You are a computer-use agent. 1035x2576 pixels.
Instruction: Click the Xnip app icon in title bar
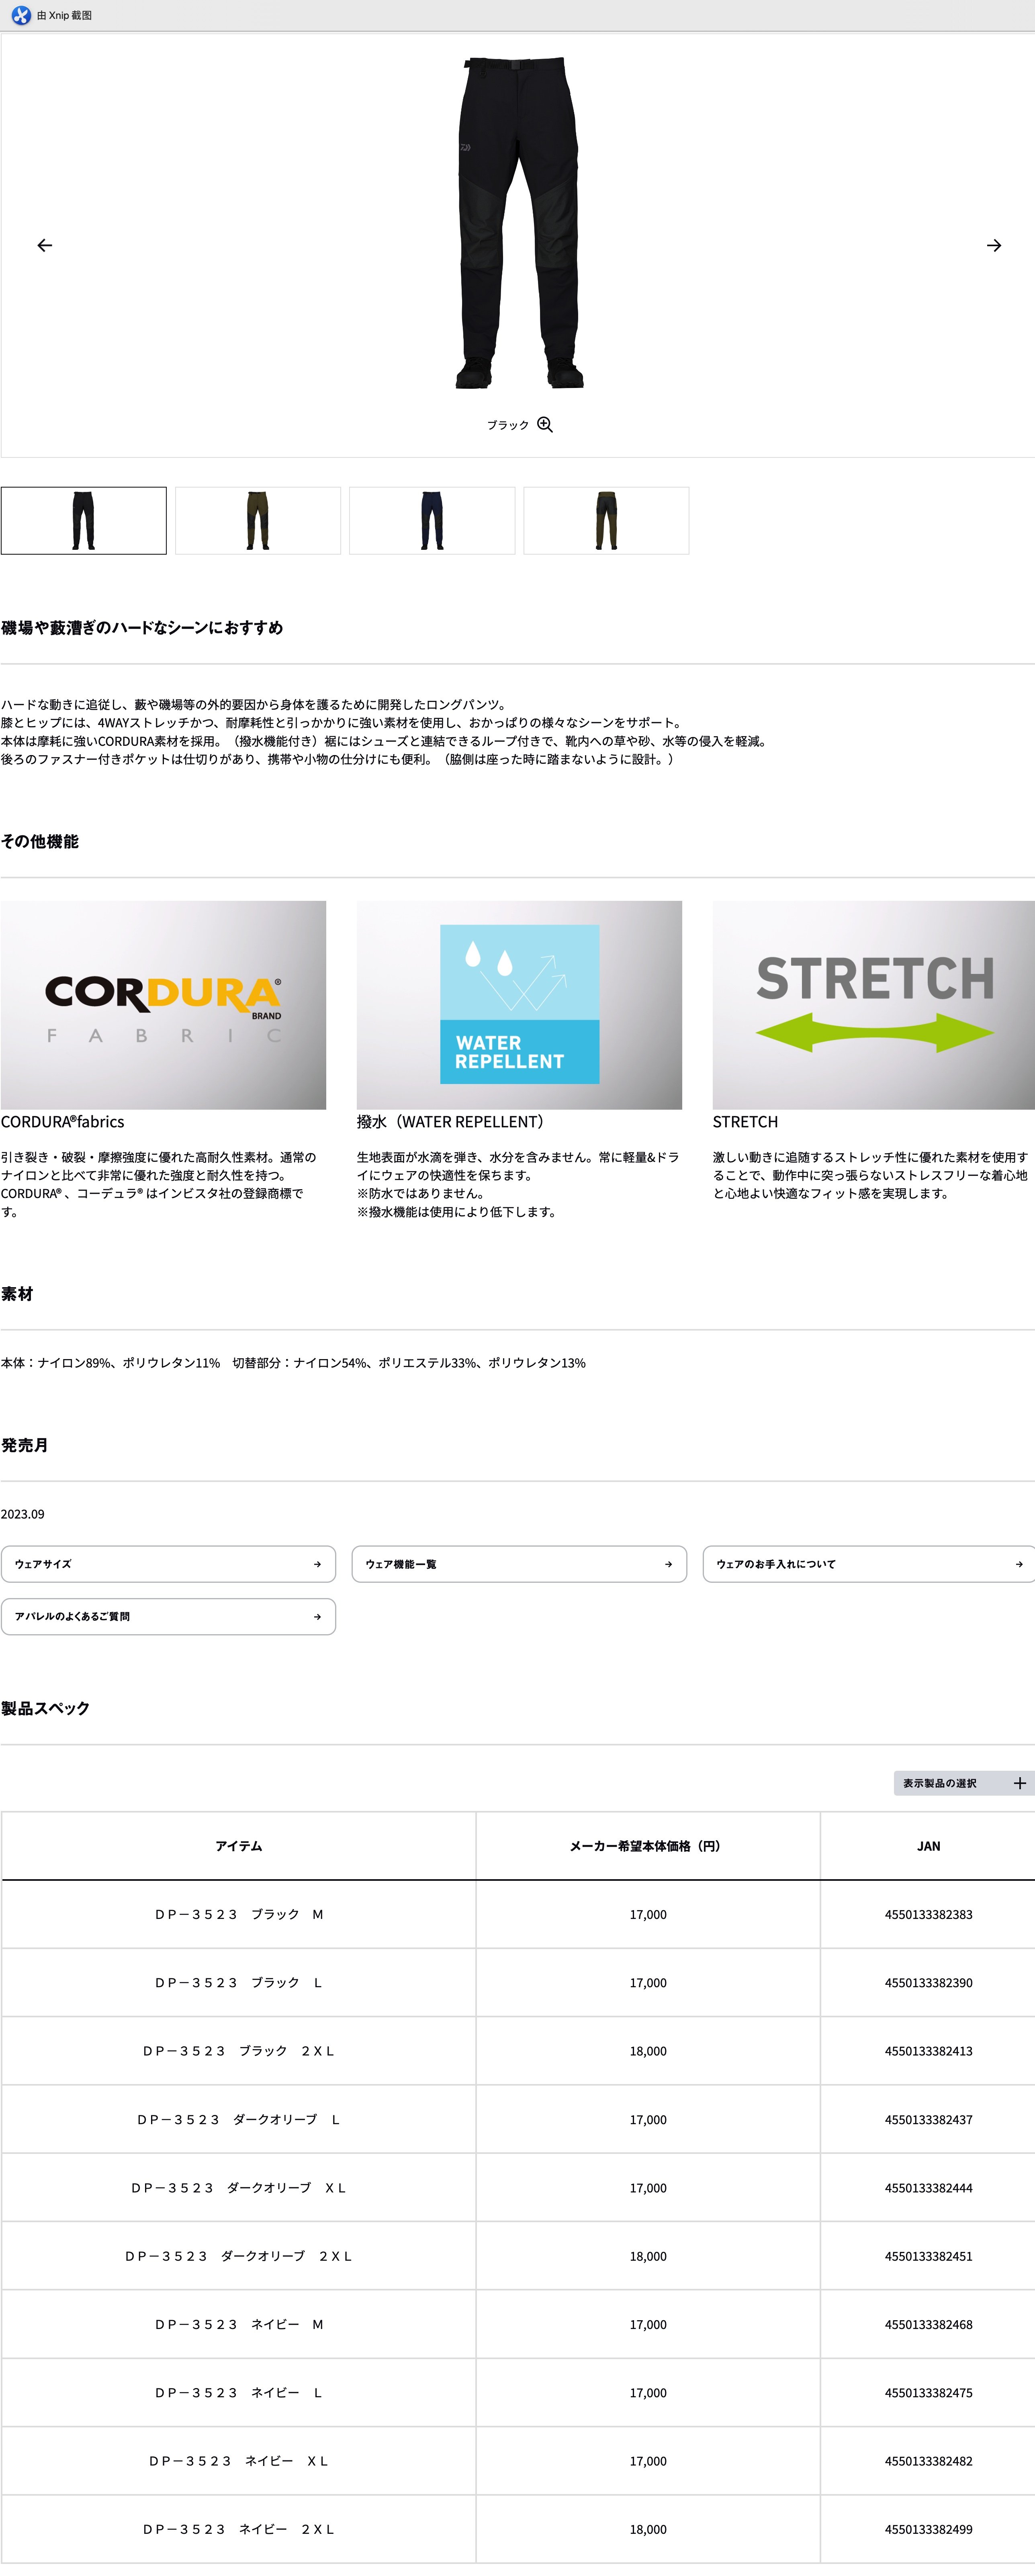[x=20, y=15]
